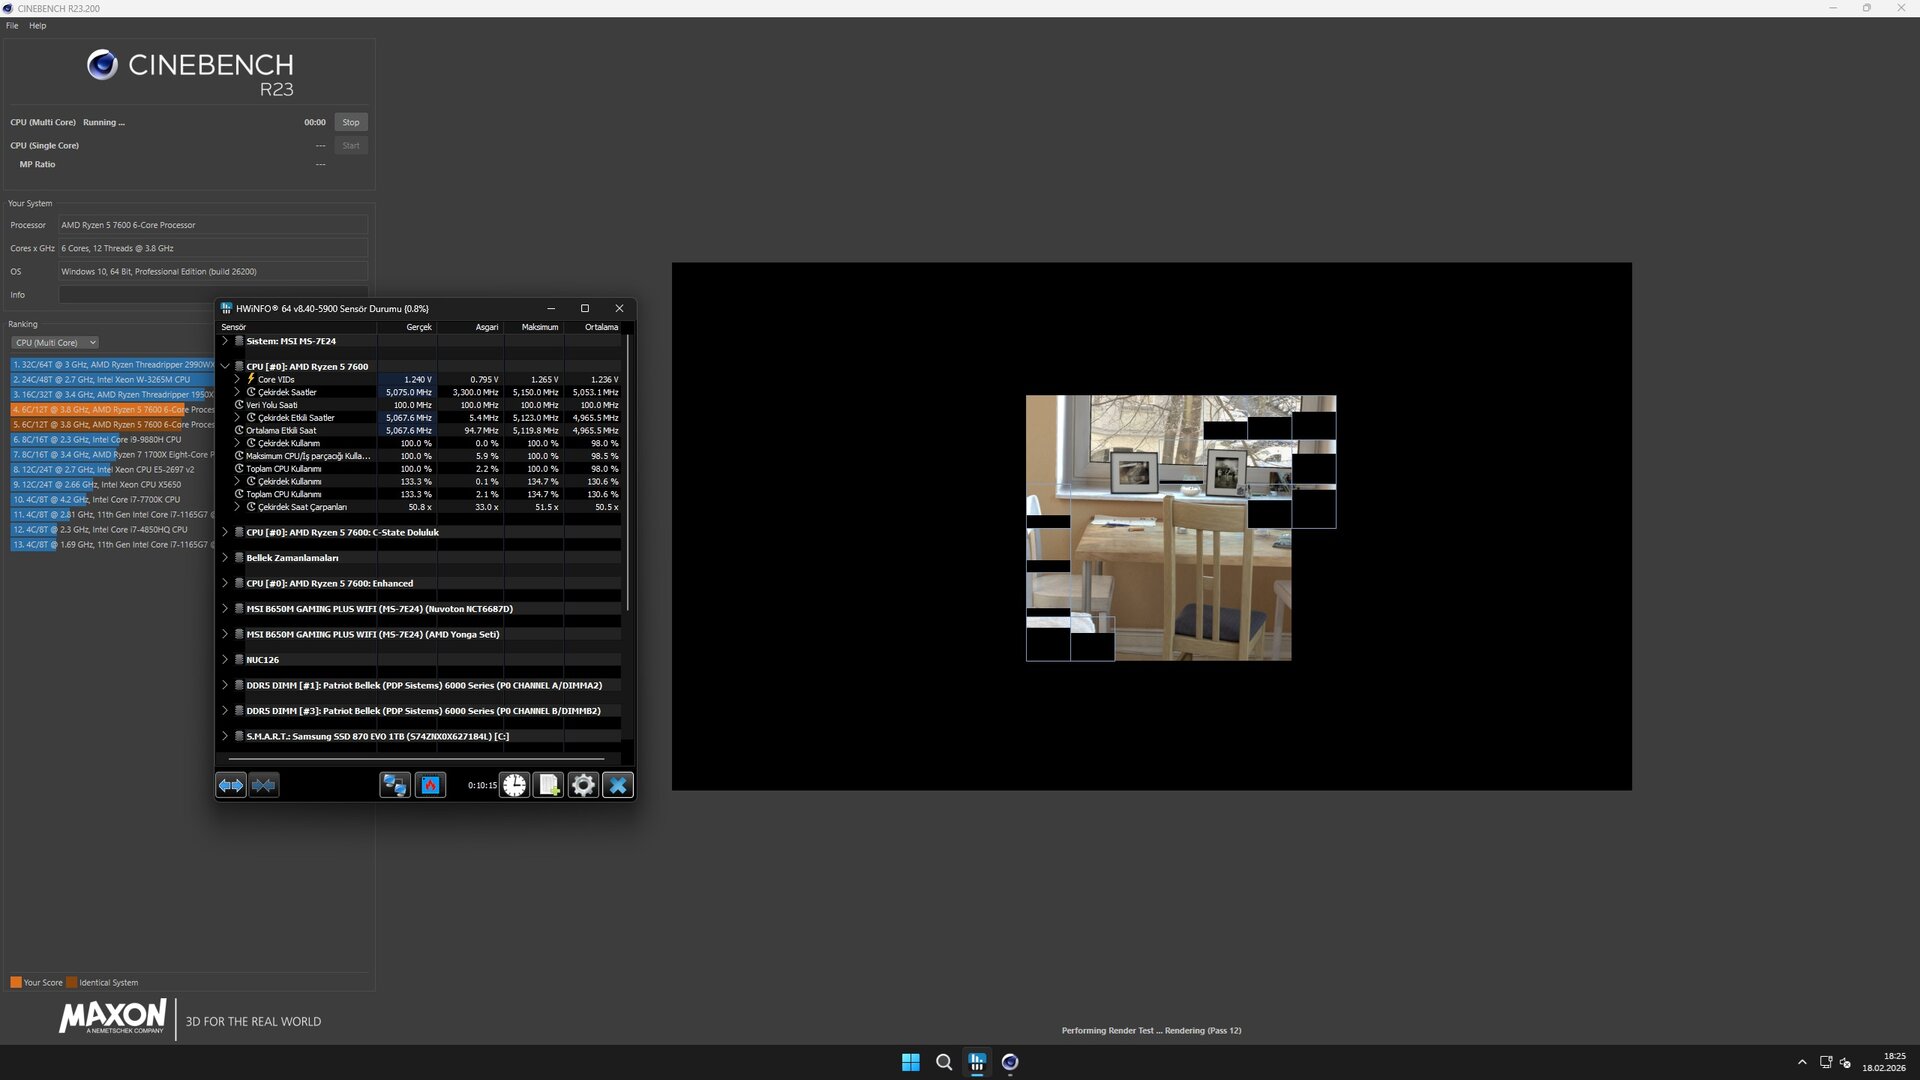The width and height of the screenshot is (1920, 1080).
Task: Open Windows Start menu
Action: [x=910, y=1062]
